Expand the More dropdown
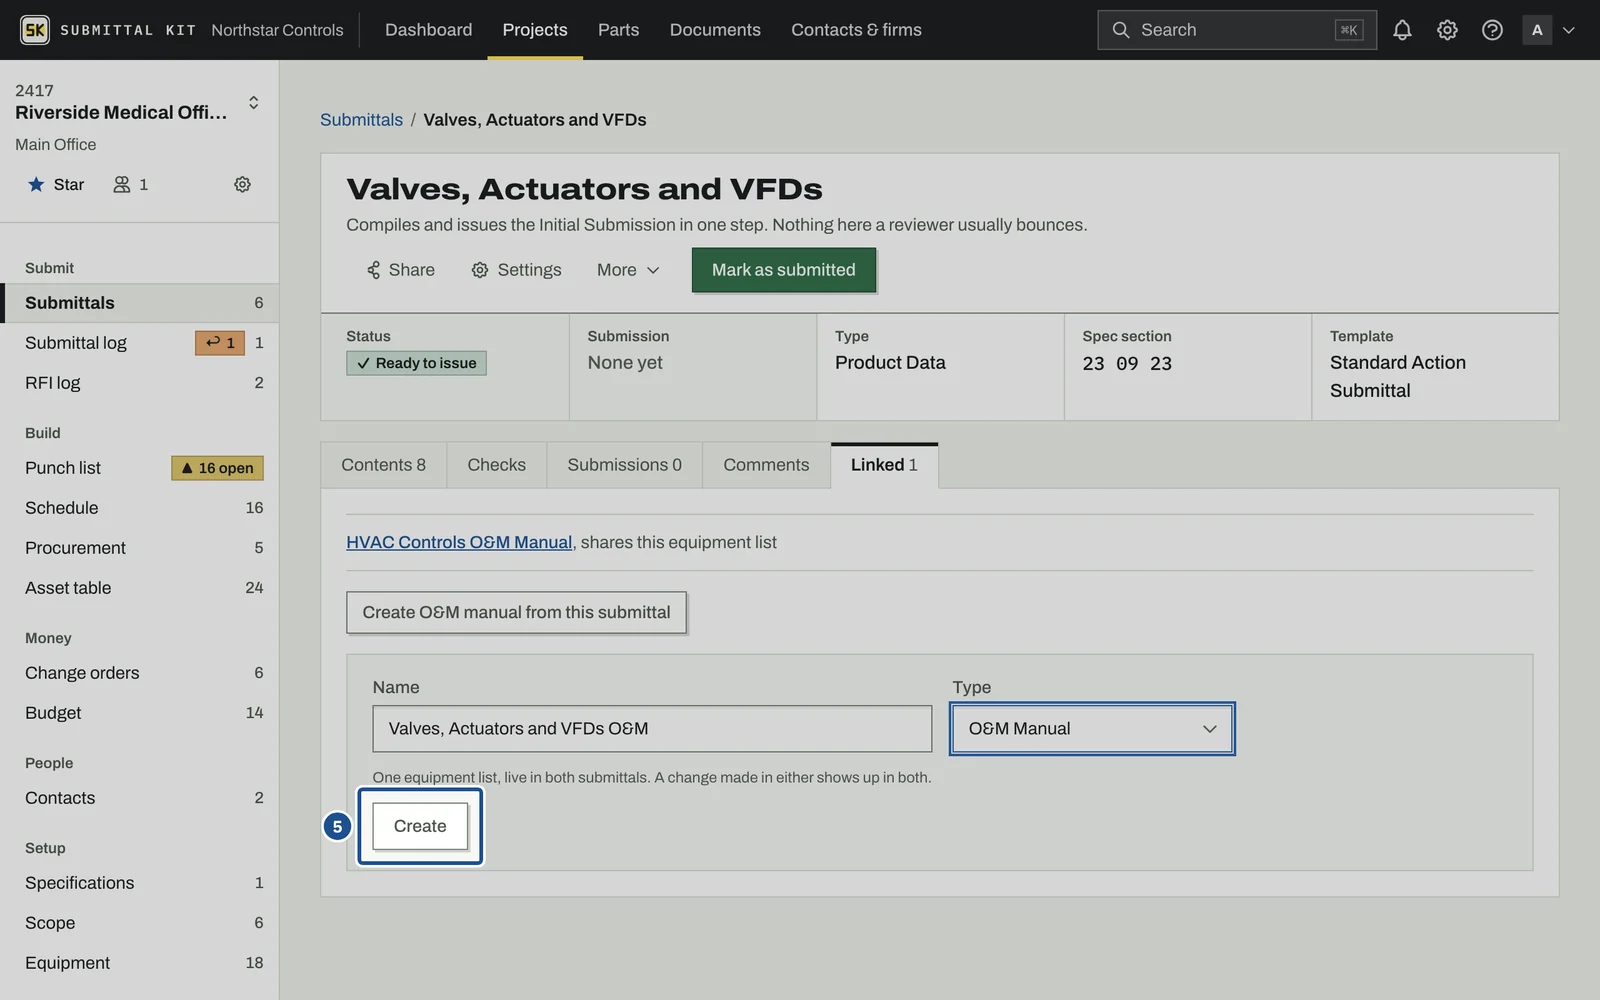Viewport: 1600px width, 1000px height. pyautogui.click(x=628, y=270)
